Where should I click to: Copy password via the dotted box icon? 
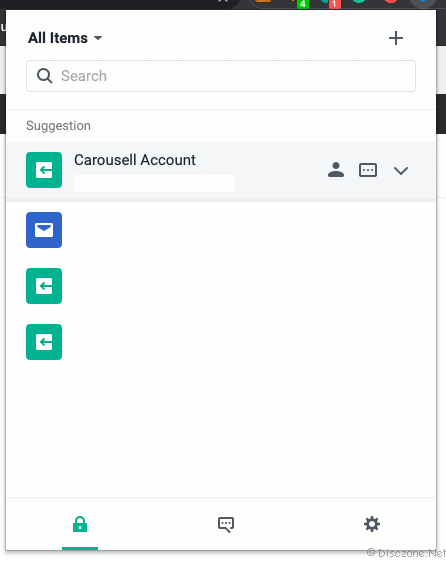coord(368,170)
